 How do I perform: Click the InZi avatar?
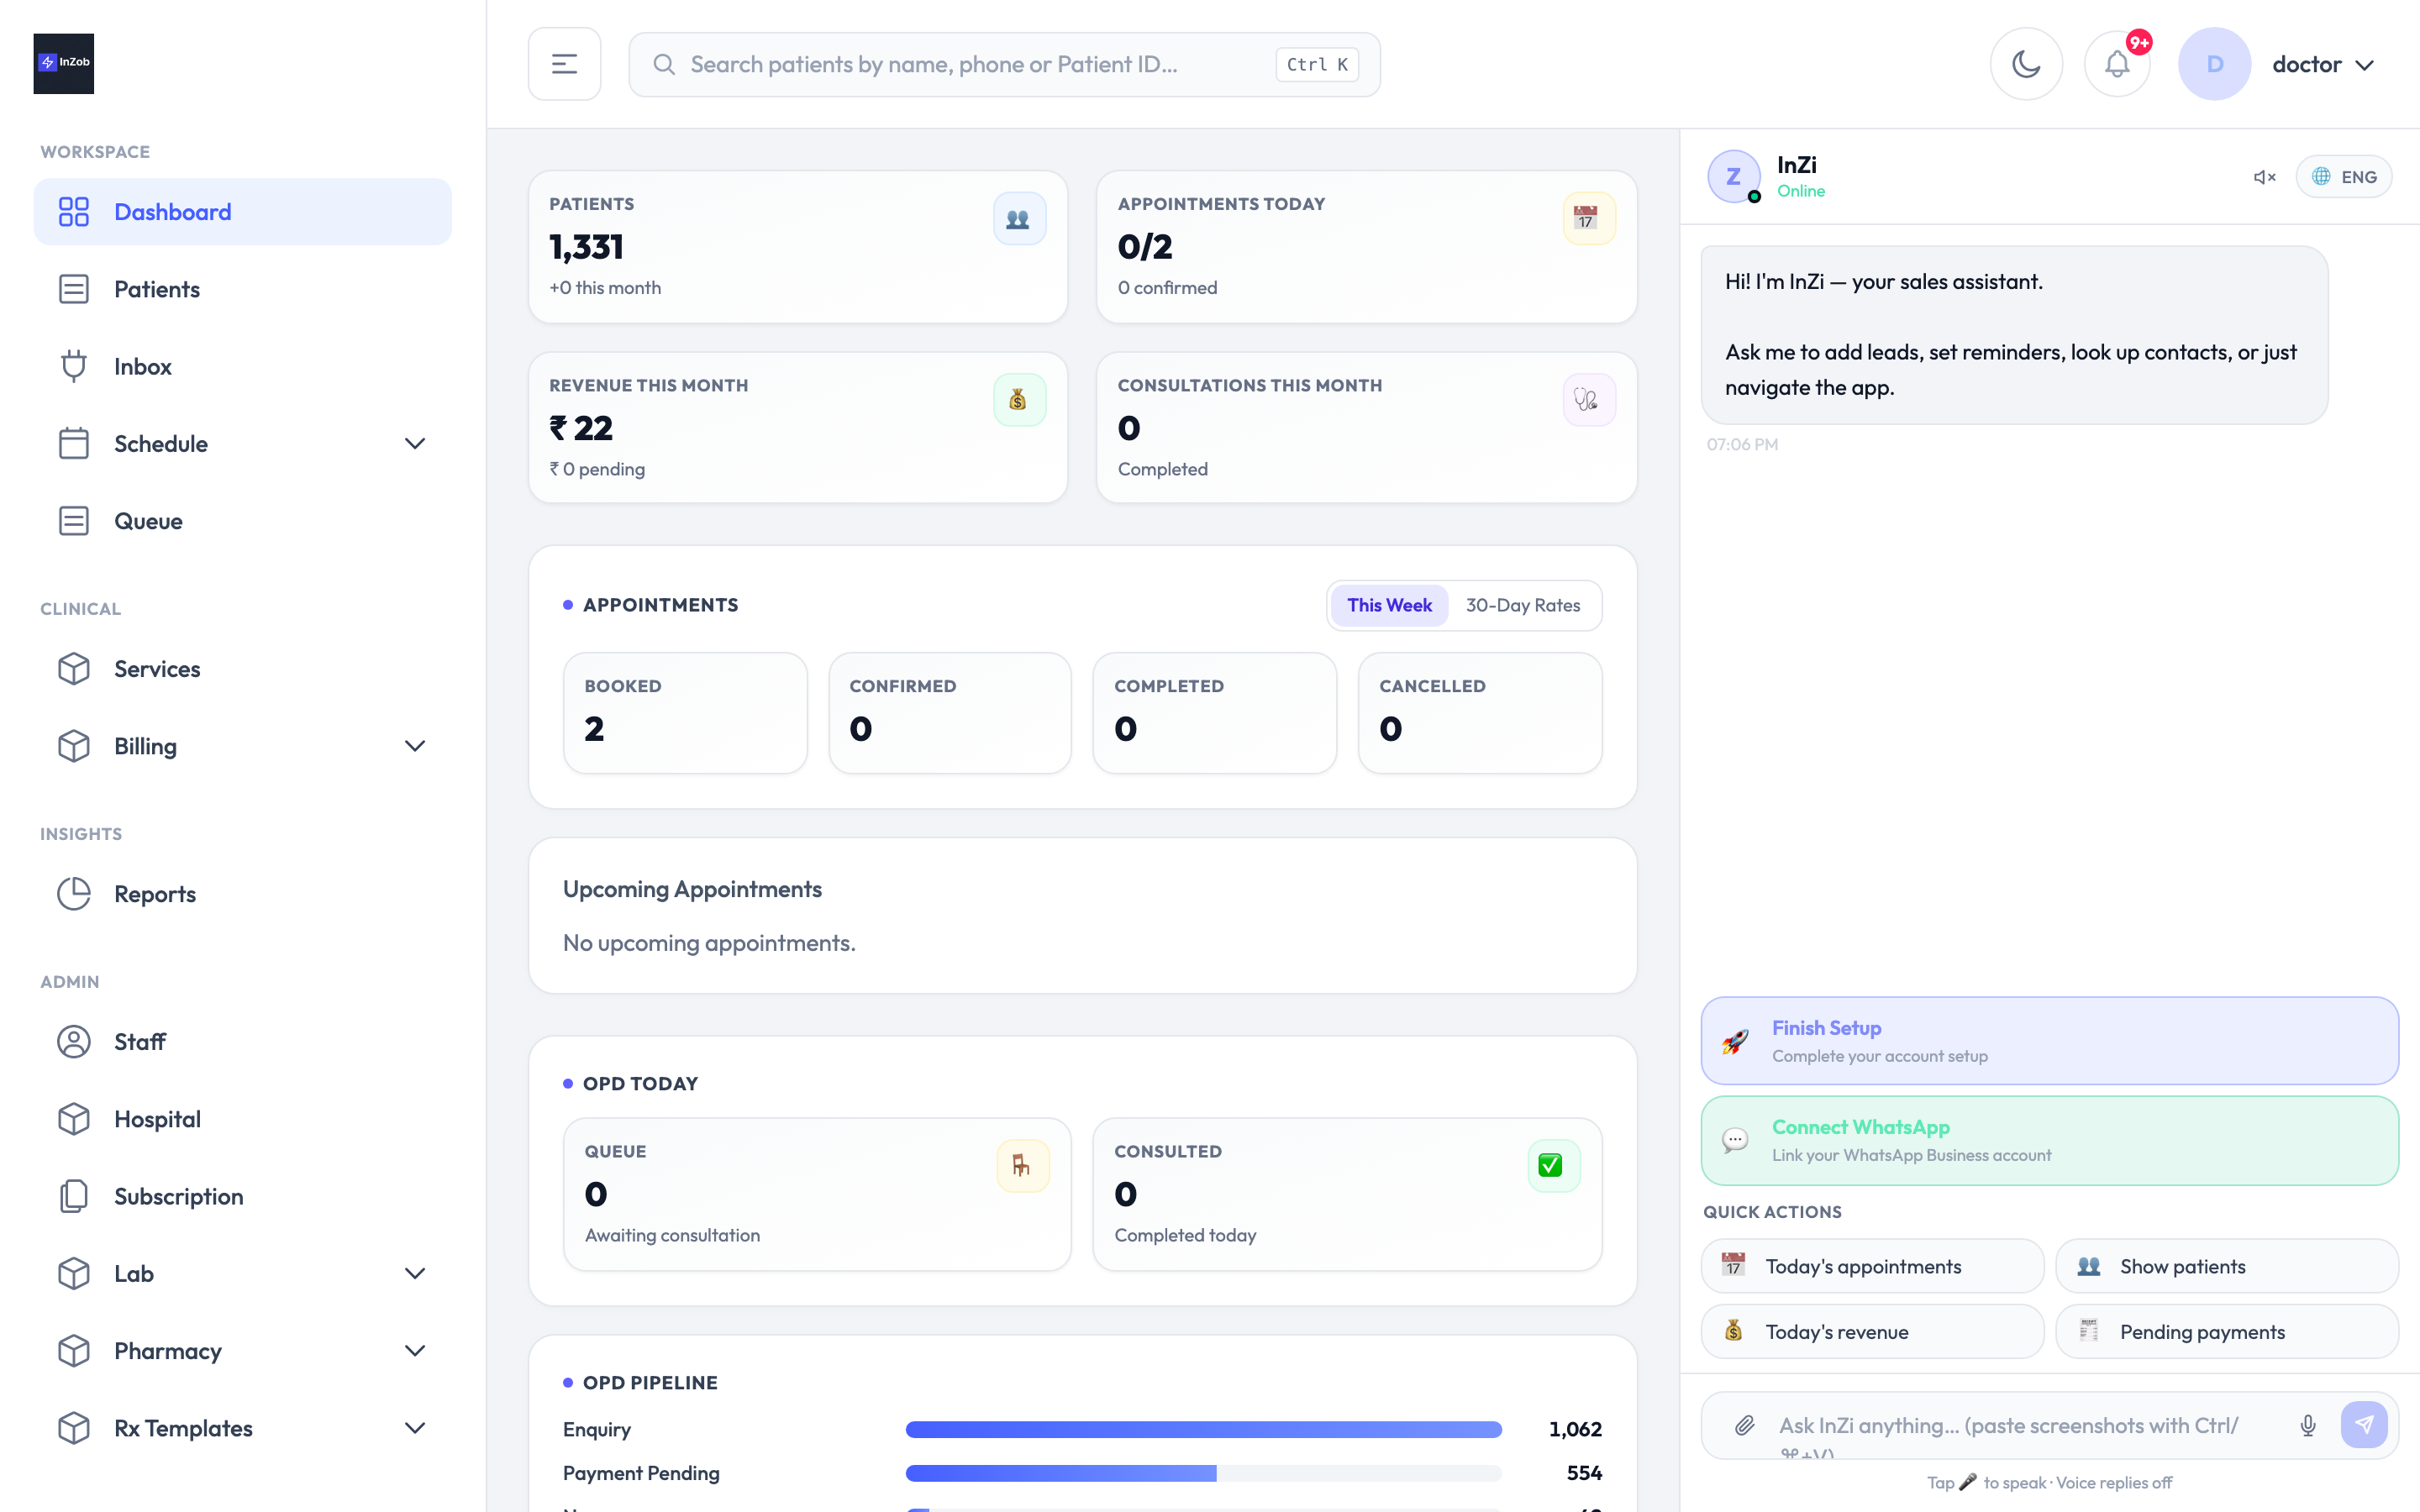[x=1734, y=177]
